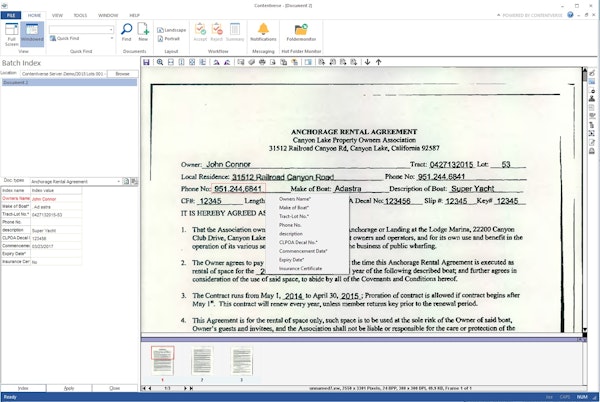Switch to the HOME ribbon tab
This screenshot has width=600, height=402.
pyautogui.click(x=34, y=15)
